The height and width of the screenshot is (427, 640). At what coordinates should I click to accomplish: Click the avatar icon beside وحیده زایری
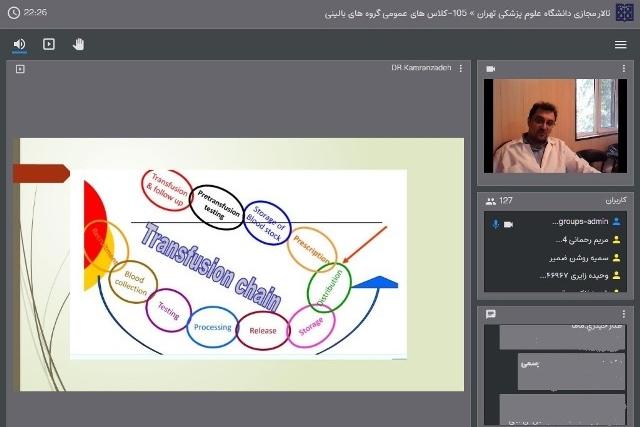point(617,276)
